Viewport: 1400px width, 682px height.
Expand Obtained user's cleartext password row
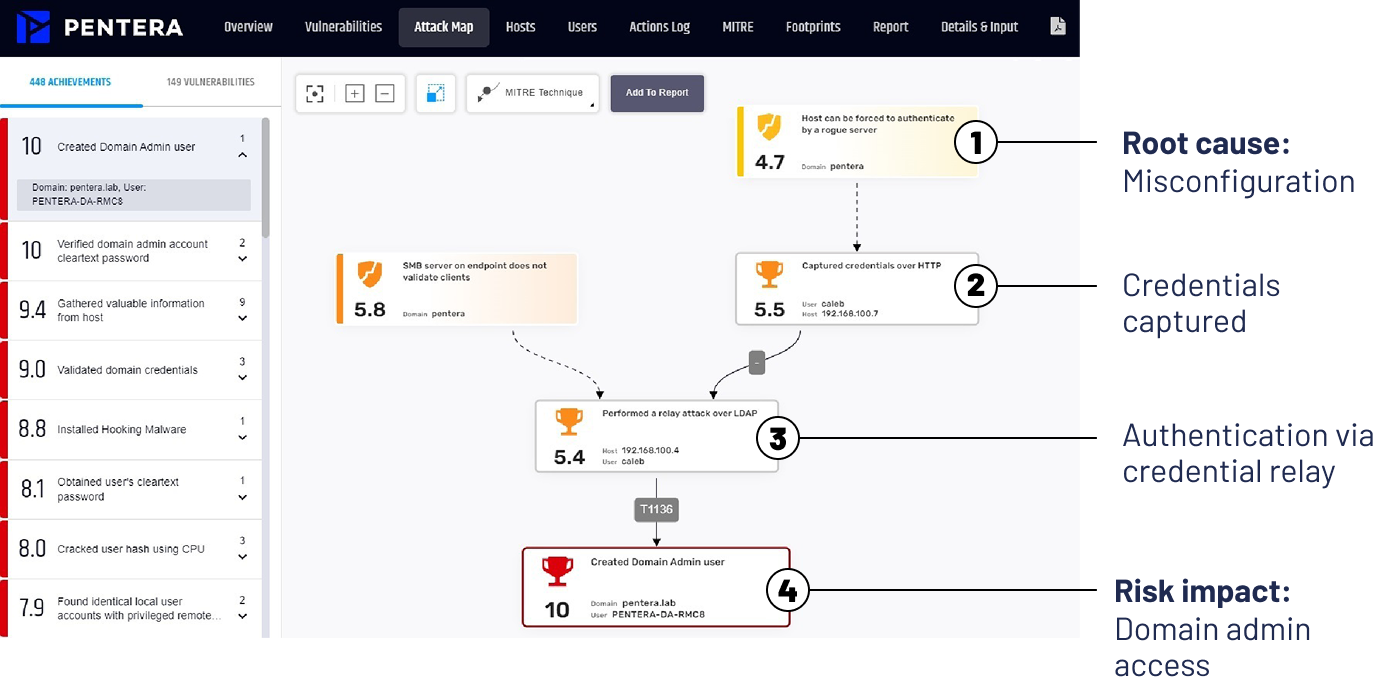242,497
